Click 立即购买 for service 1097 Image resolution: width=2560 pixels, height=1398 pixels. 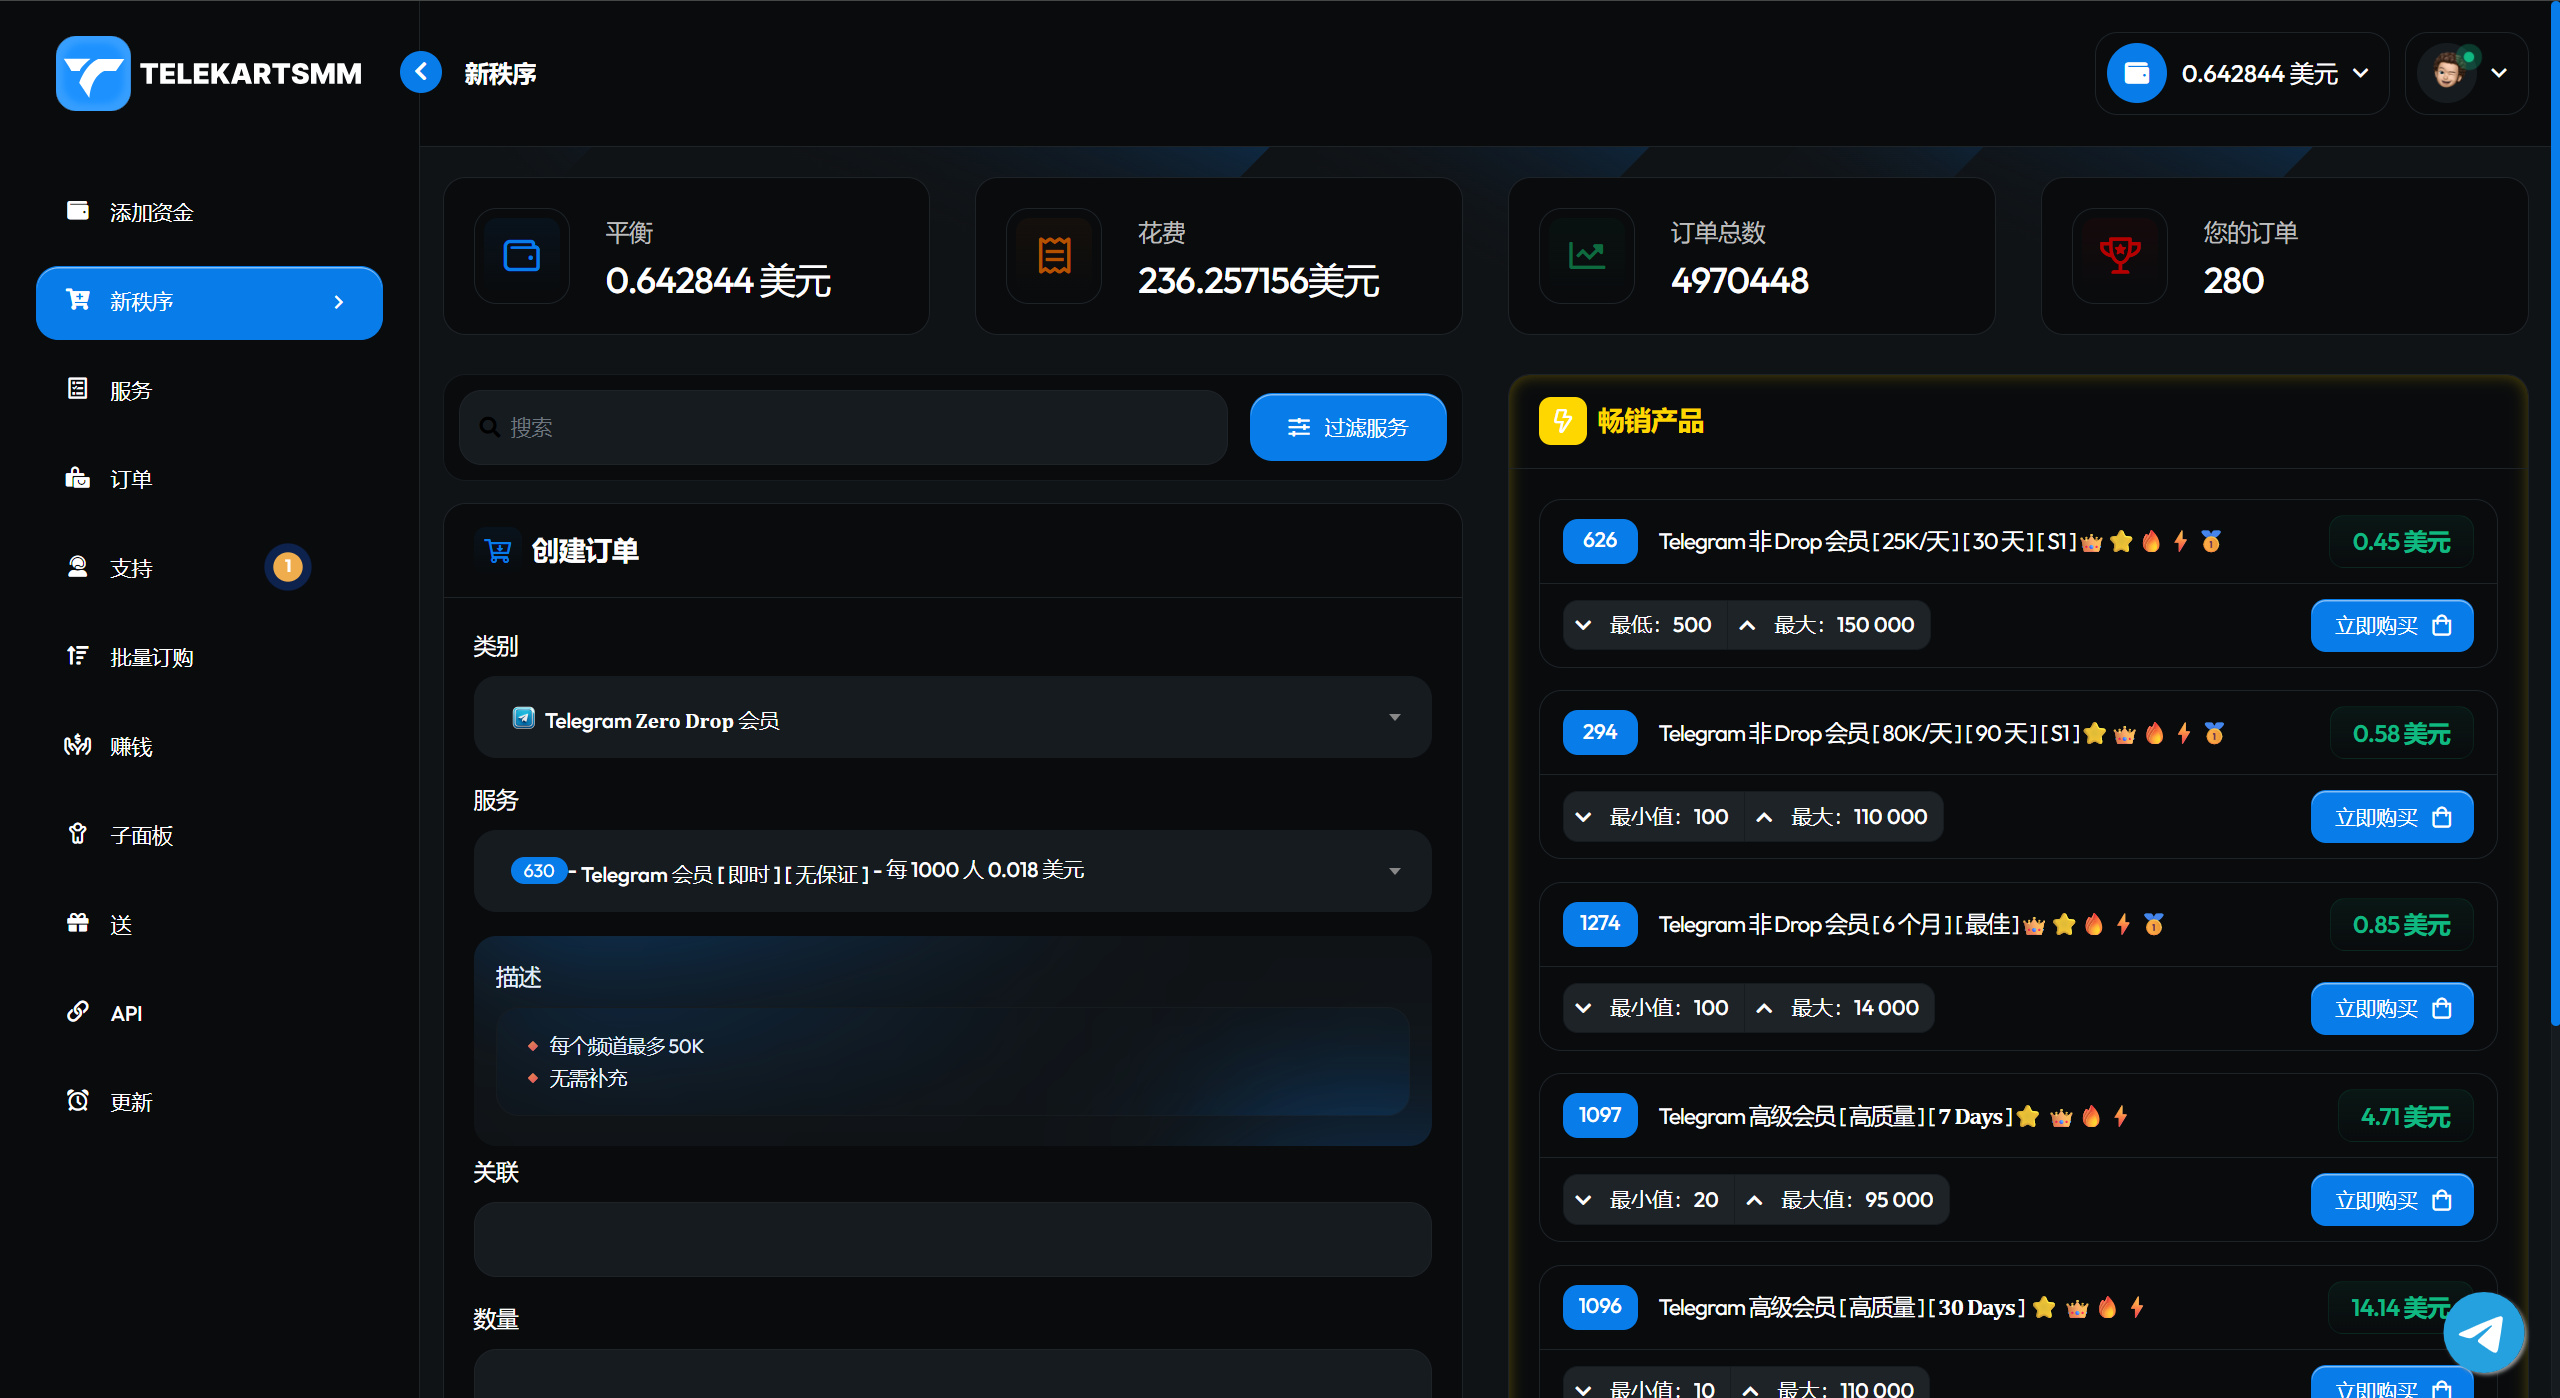point(2392,1200)
